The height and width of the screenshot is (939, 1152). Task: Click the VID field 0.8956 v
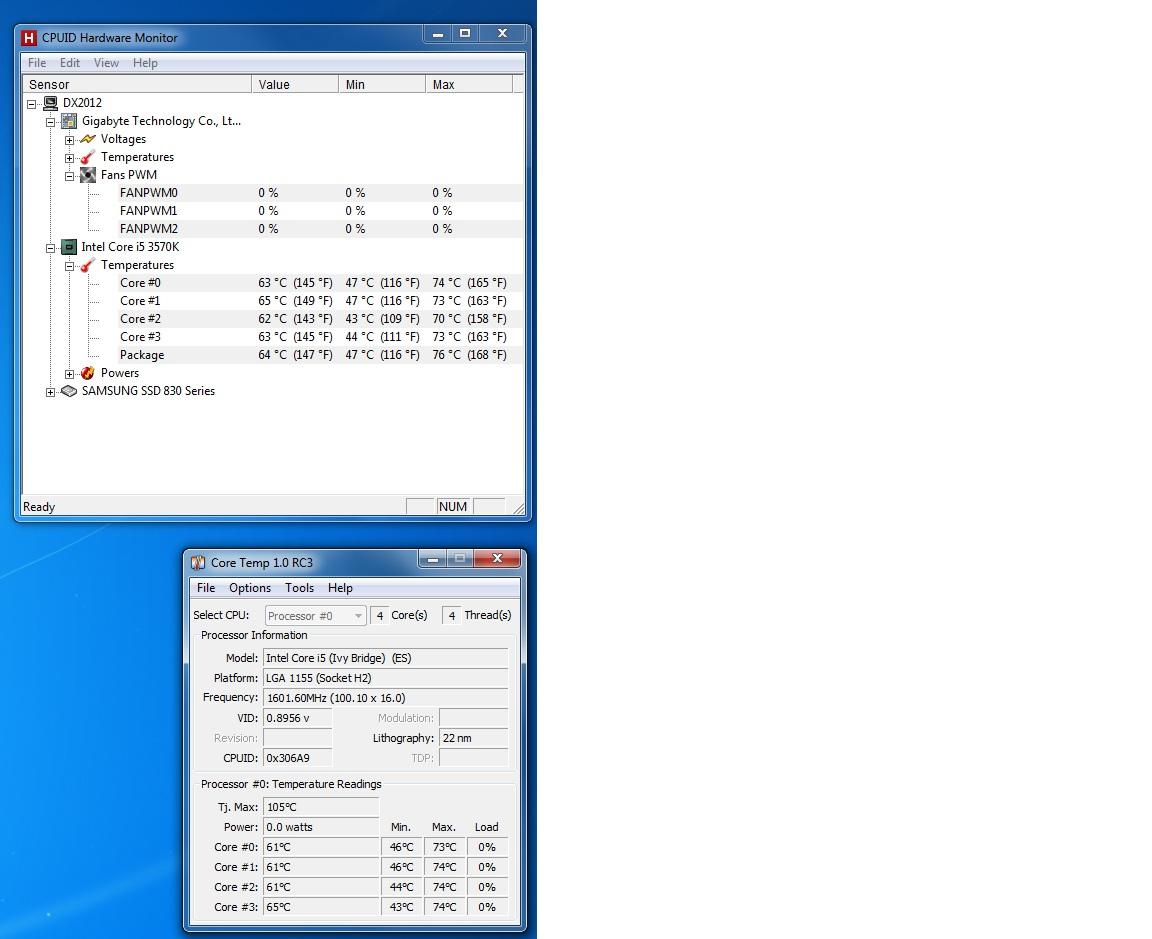[298, 718]
